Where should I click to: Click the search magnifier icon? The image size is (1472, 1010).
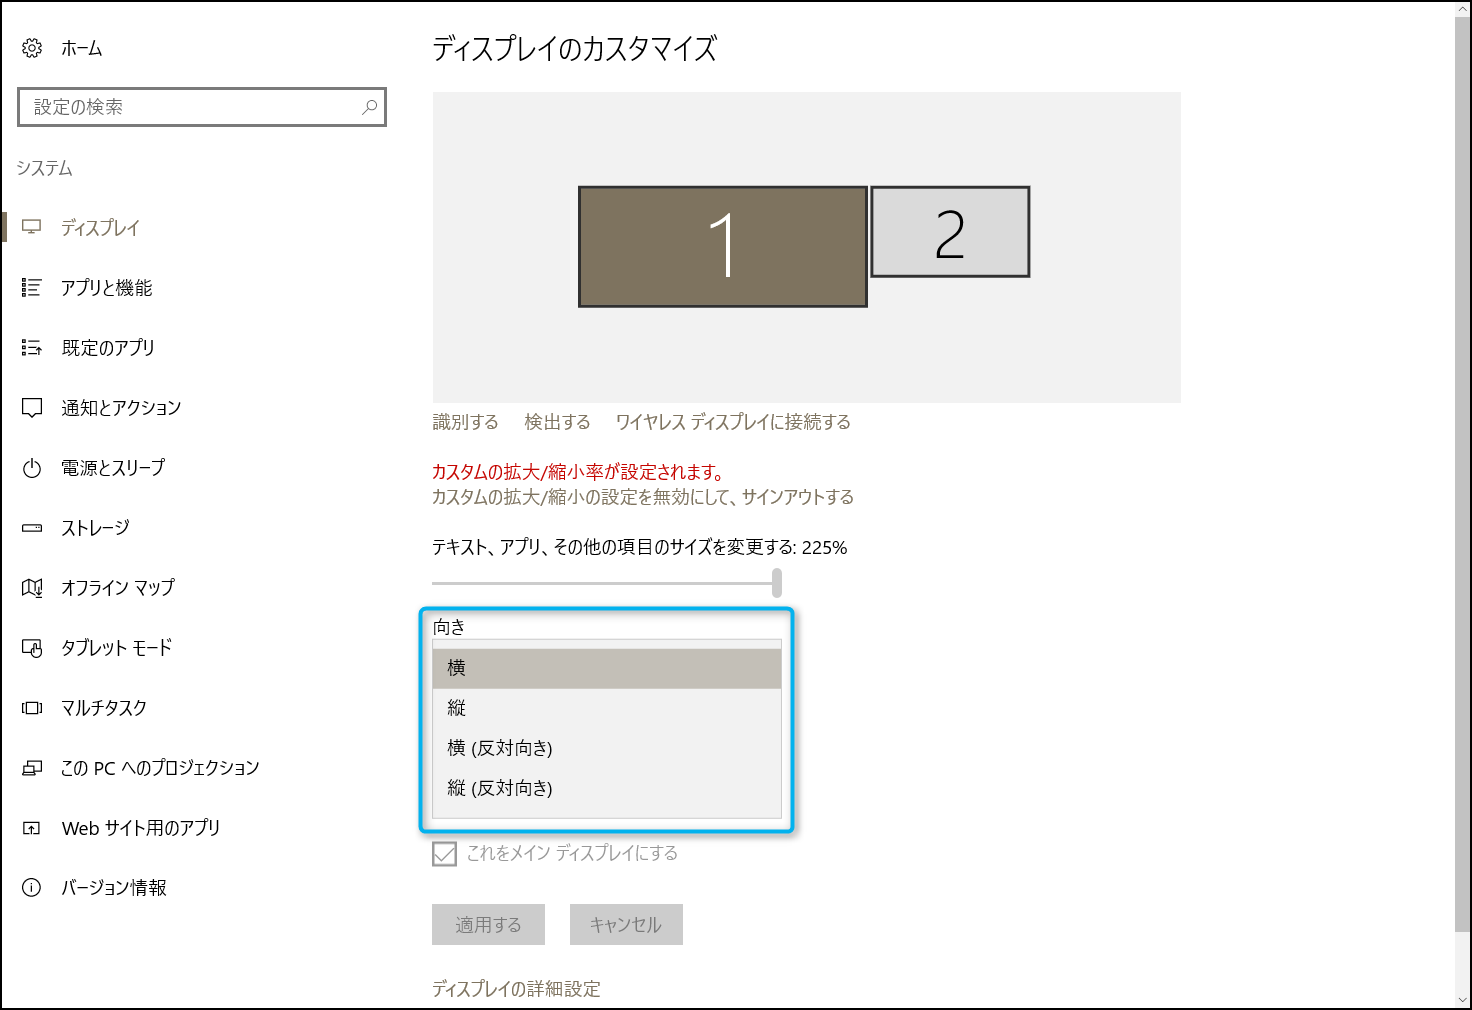pos(369,107)
